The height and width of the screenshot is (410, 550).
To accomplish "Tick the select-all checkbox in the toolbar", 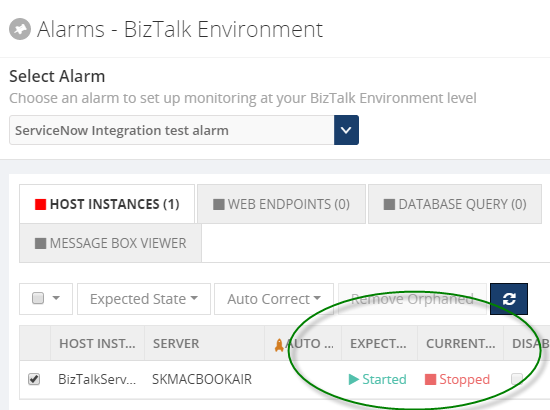I will (x=38, y=298).
